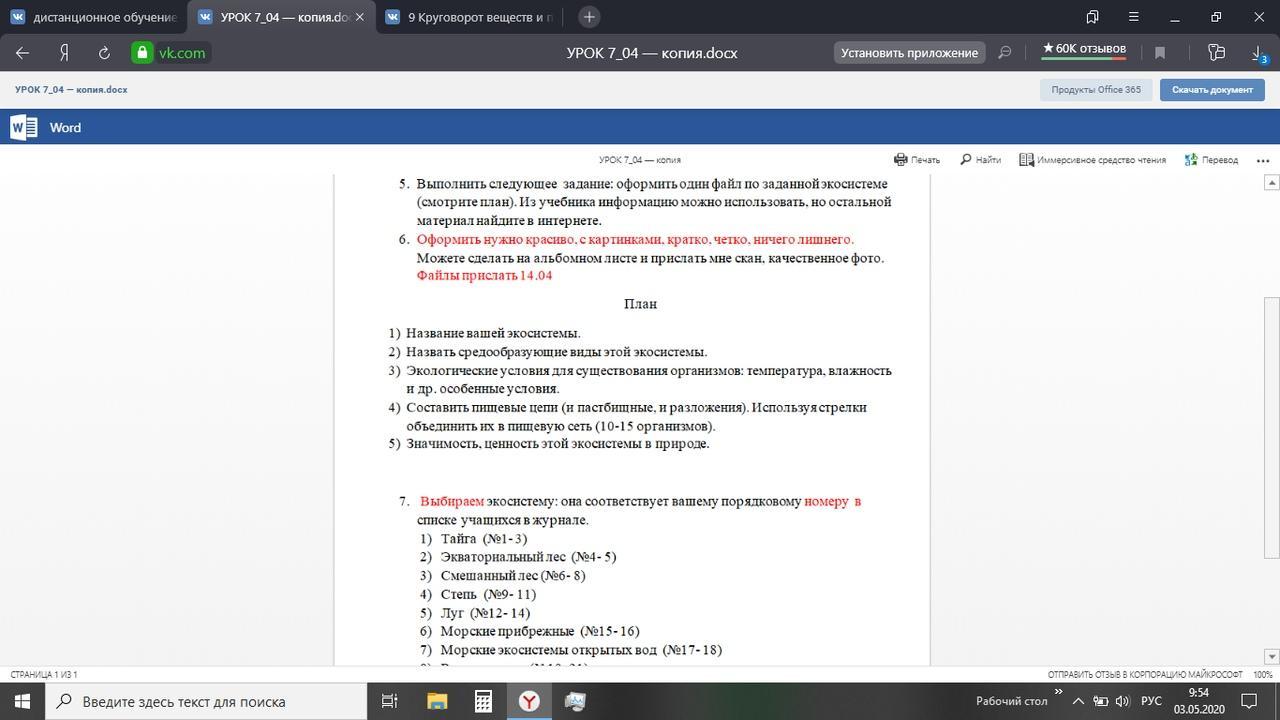This screenshot has width=1280, height=720.
Task: Click the line Значимость, ценность этой экосистемы
Action: pos(558,444)
